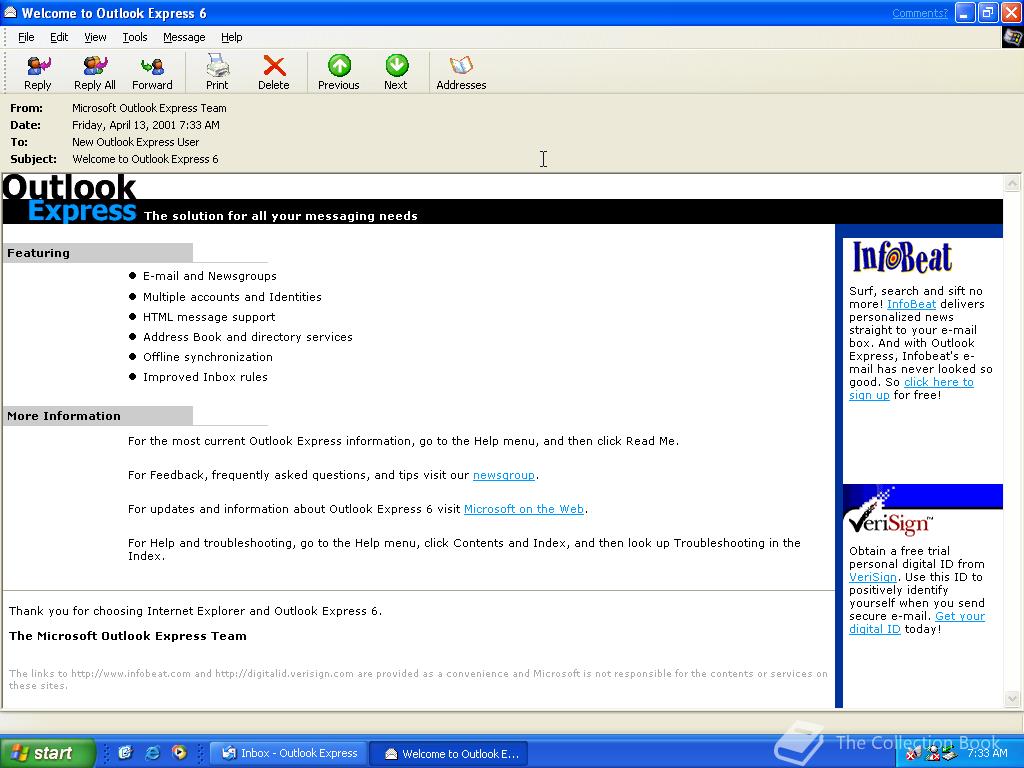Viewport: 1024px width, 768px height.
Task: Click 'Multiple accounts and Identities' bullet text
Action: click(232, 297)
